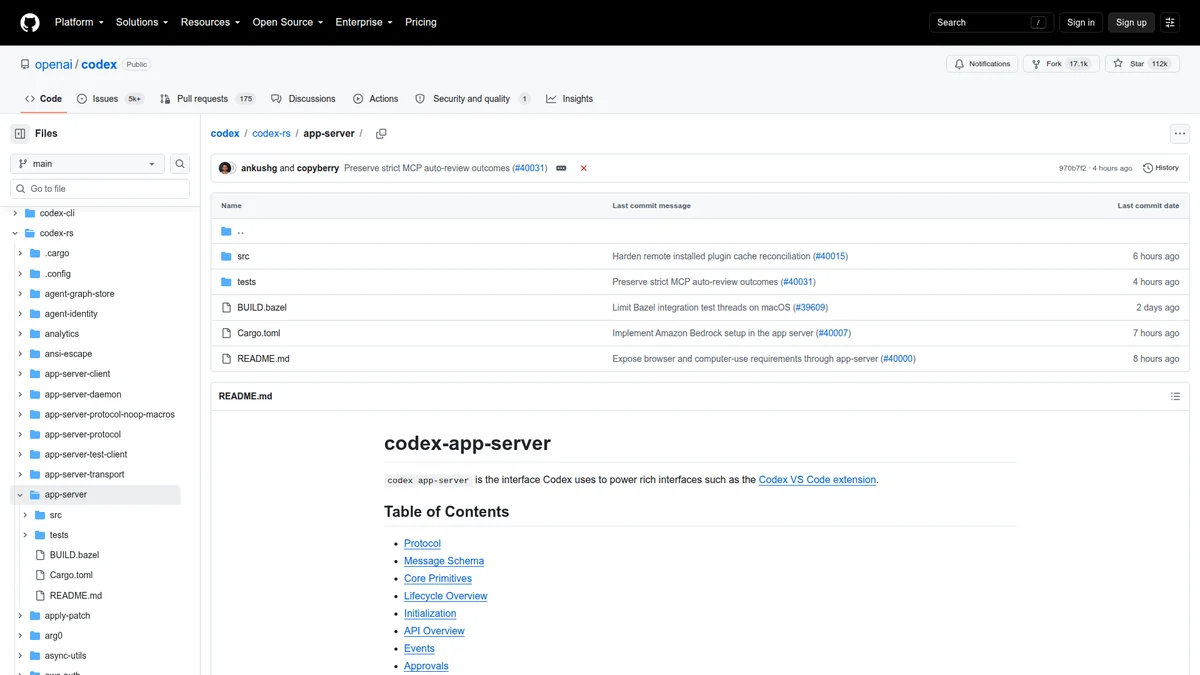This screenshot has height=675, width=1200.
Task: Switch to the Code tab
Action: [x=43, y=99]
